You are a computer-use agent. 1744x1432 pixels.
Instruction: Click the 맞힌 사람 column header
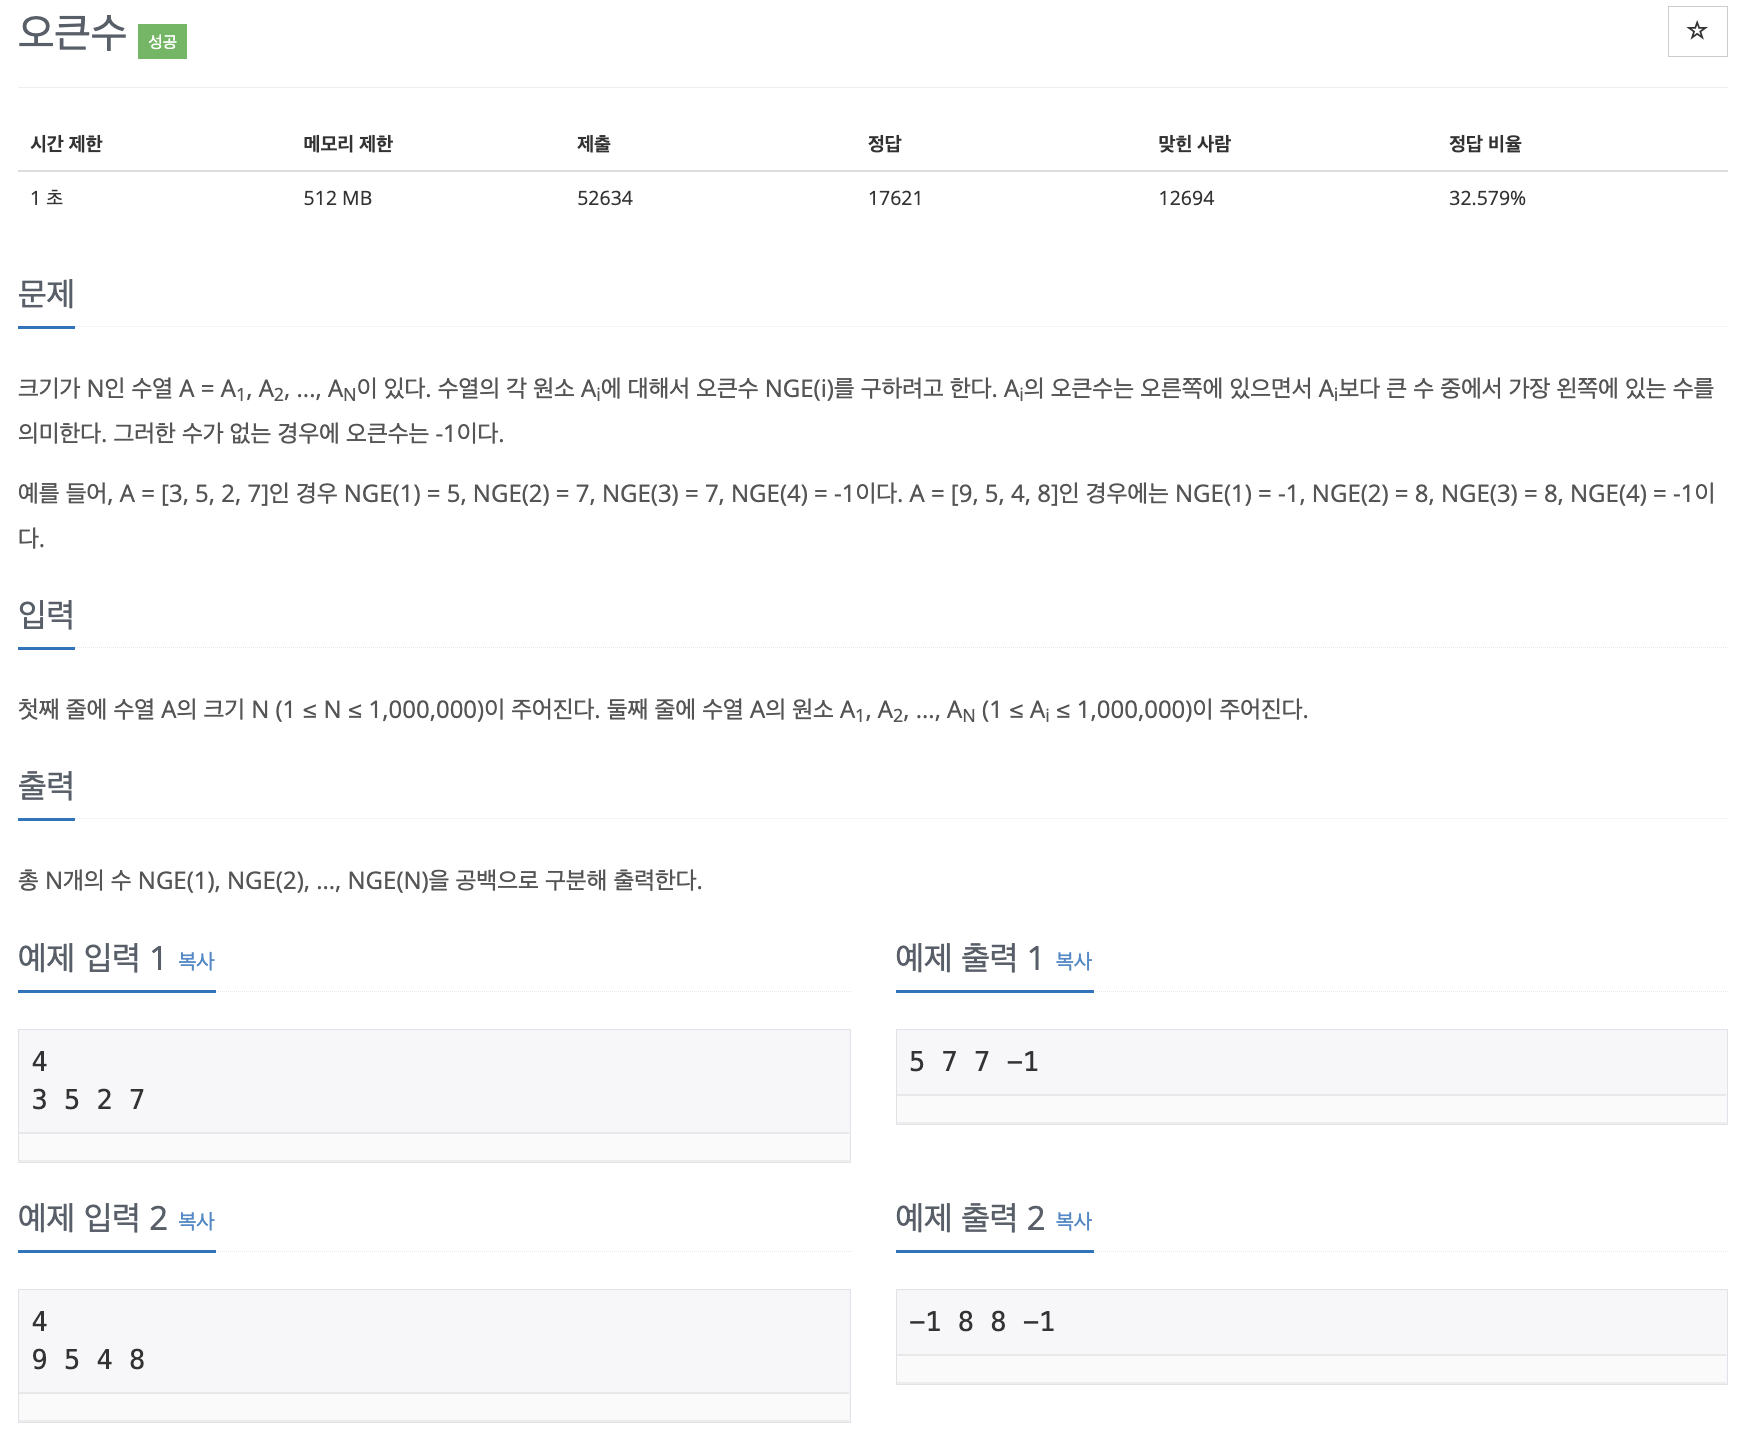[1194, 144]
